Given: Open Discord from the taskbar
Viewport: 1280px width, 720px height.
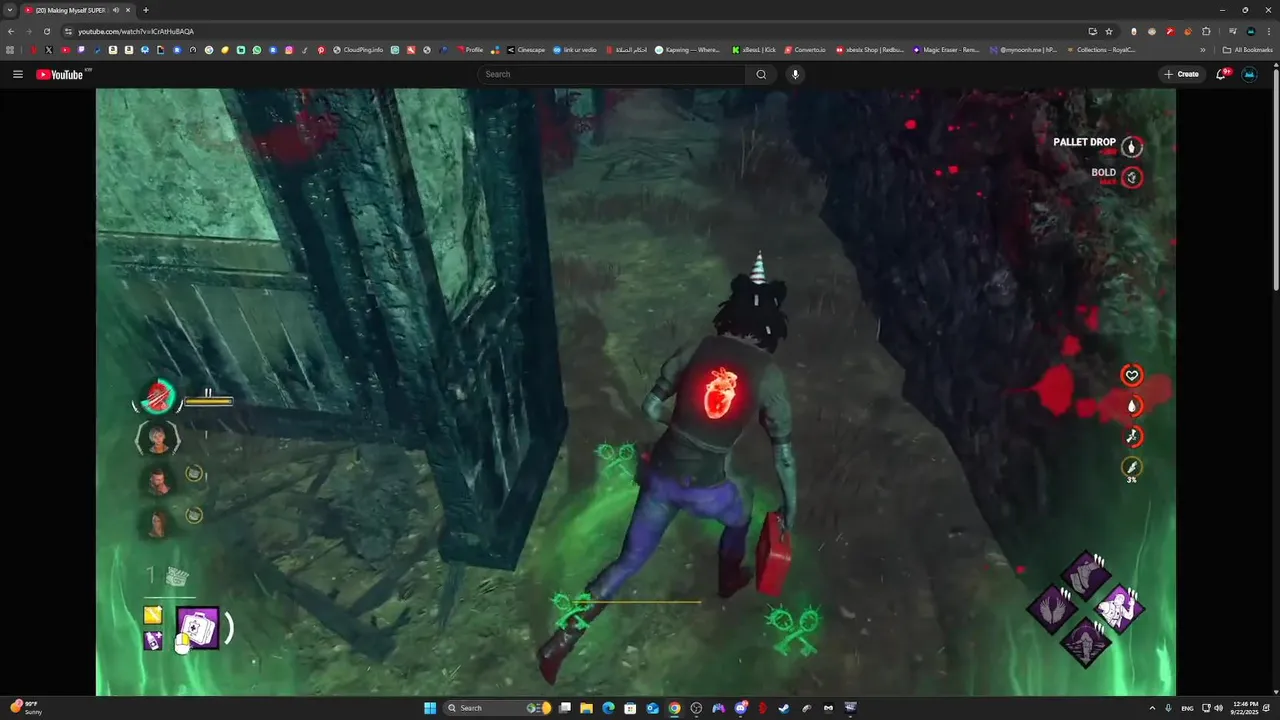Looking at the screenshot, I should pyautogui.click(x=740, y=708).
